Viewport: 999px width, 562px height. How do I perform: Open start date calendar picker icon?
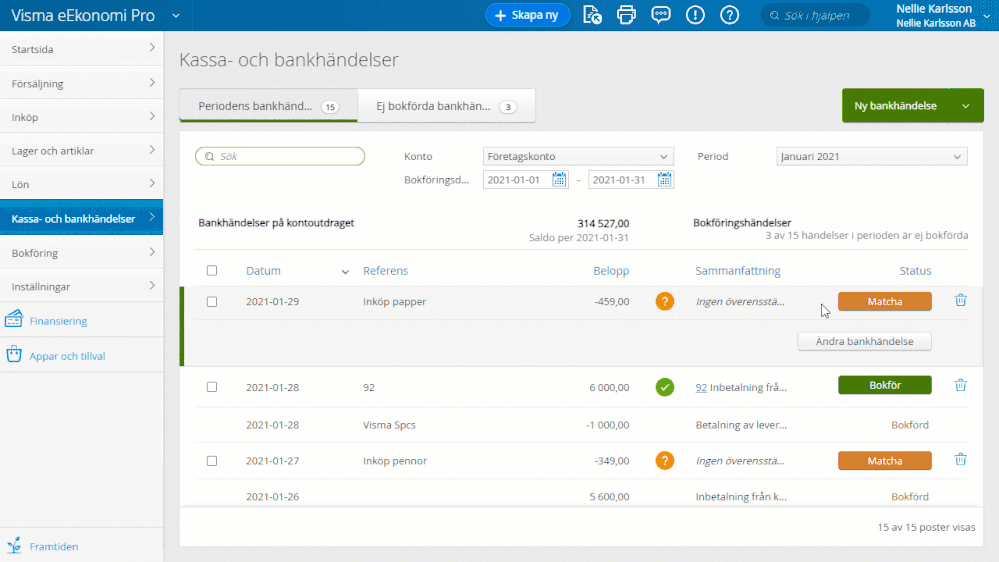click(560, 180)
